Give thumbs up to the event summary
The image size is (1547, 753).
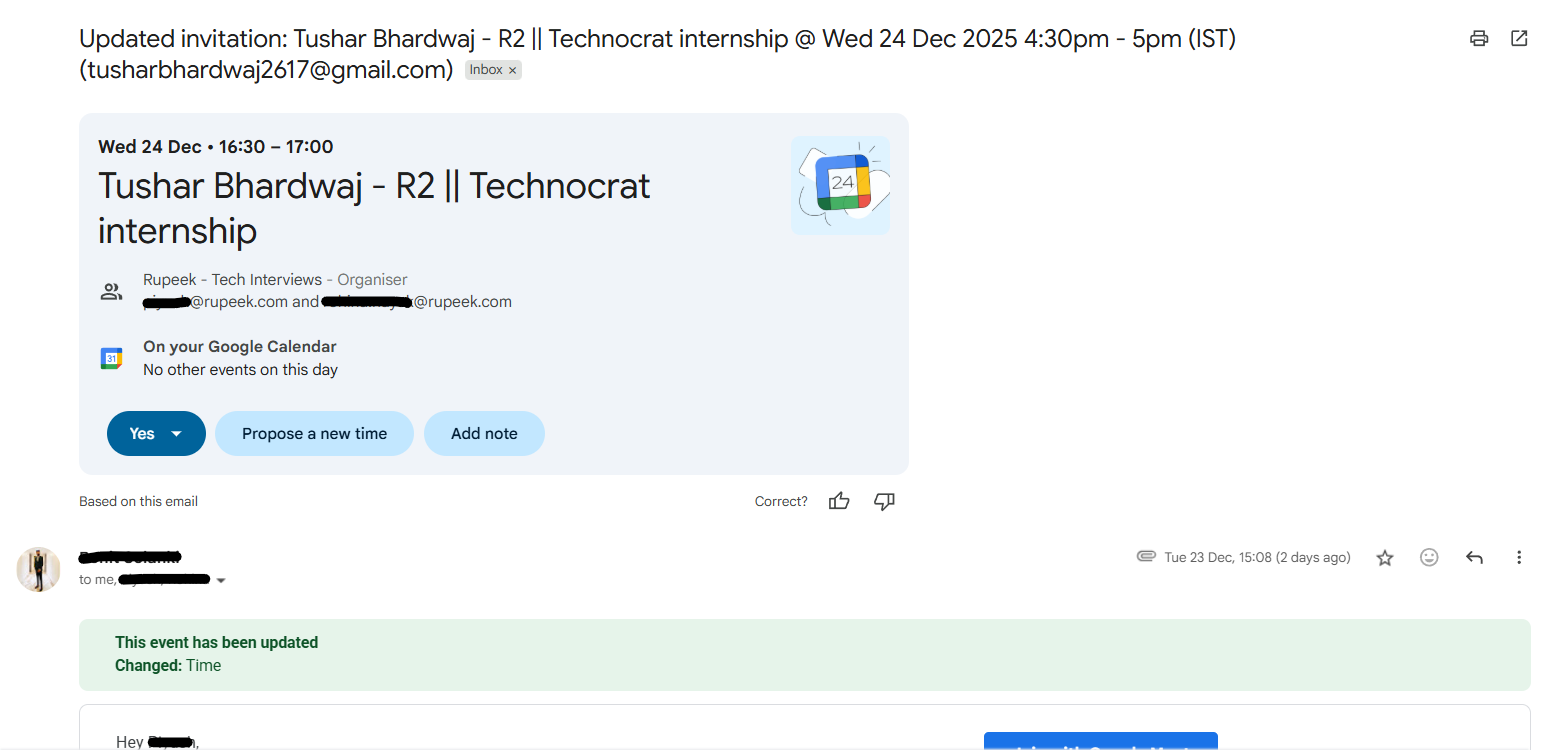(x=839, y=501)
